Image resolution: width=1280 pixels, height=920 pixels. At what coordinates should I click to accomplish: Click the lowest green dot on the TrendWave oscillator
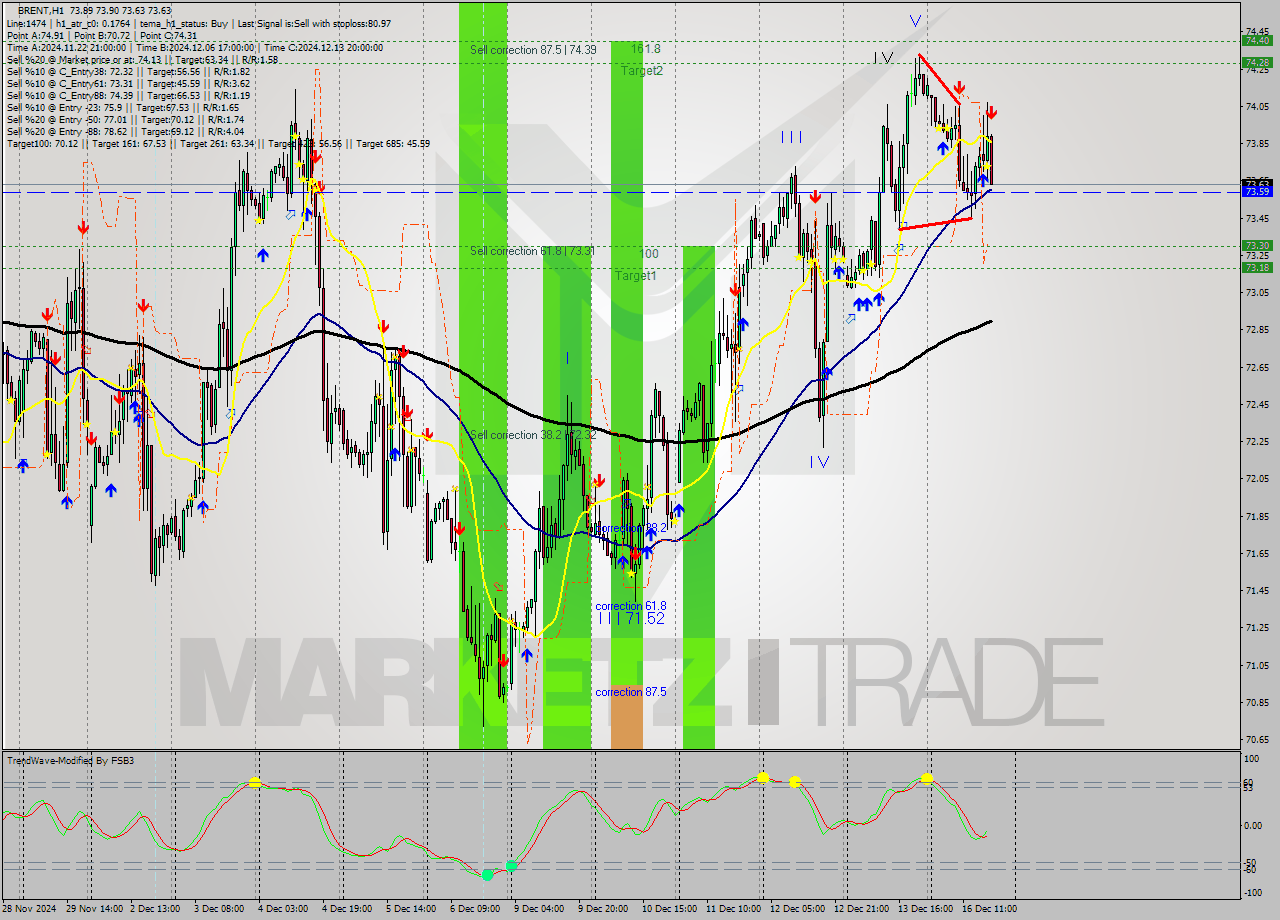[488, 874]
